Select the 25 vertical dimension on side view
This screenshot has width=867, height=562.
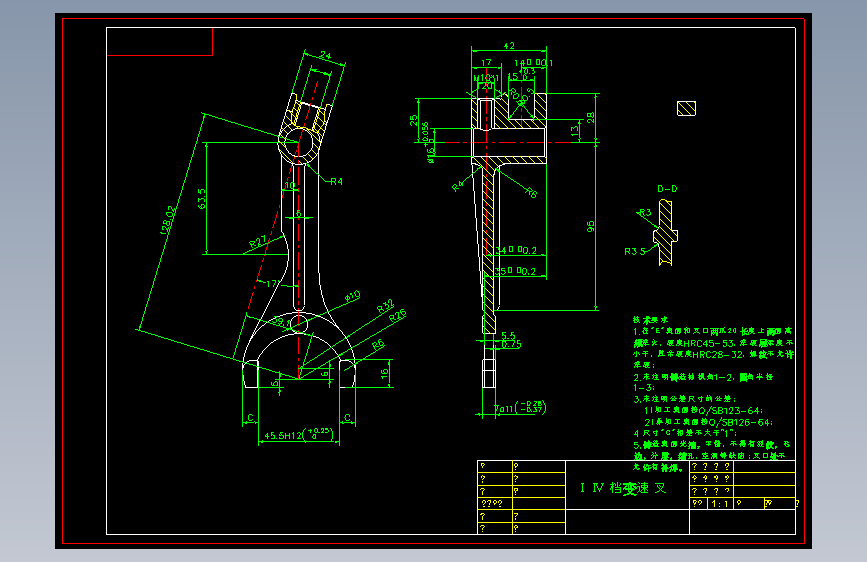click(x=414, y=120)
